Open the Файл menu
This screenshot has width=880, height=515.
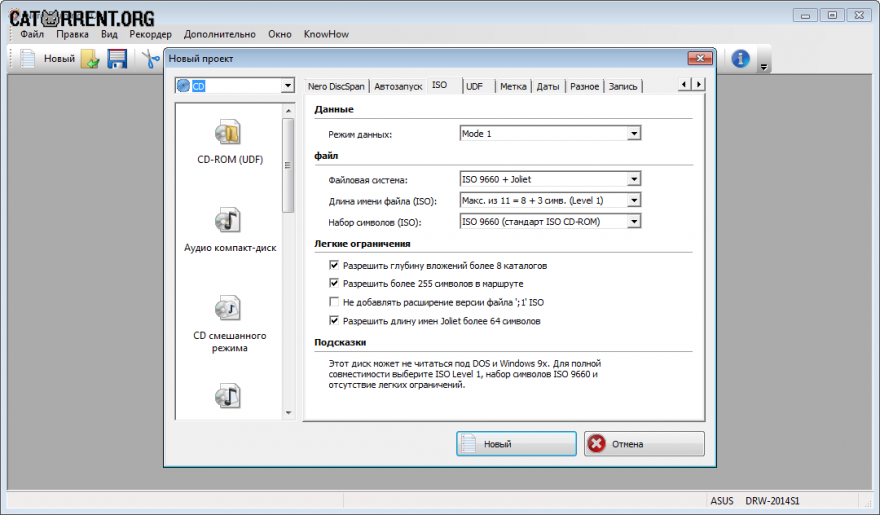[x=32, y=34]
